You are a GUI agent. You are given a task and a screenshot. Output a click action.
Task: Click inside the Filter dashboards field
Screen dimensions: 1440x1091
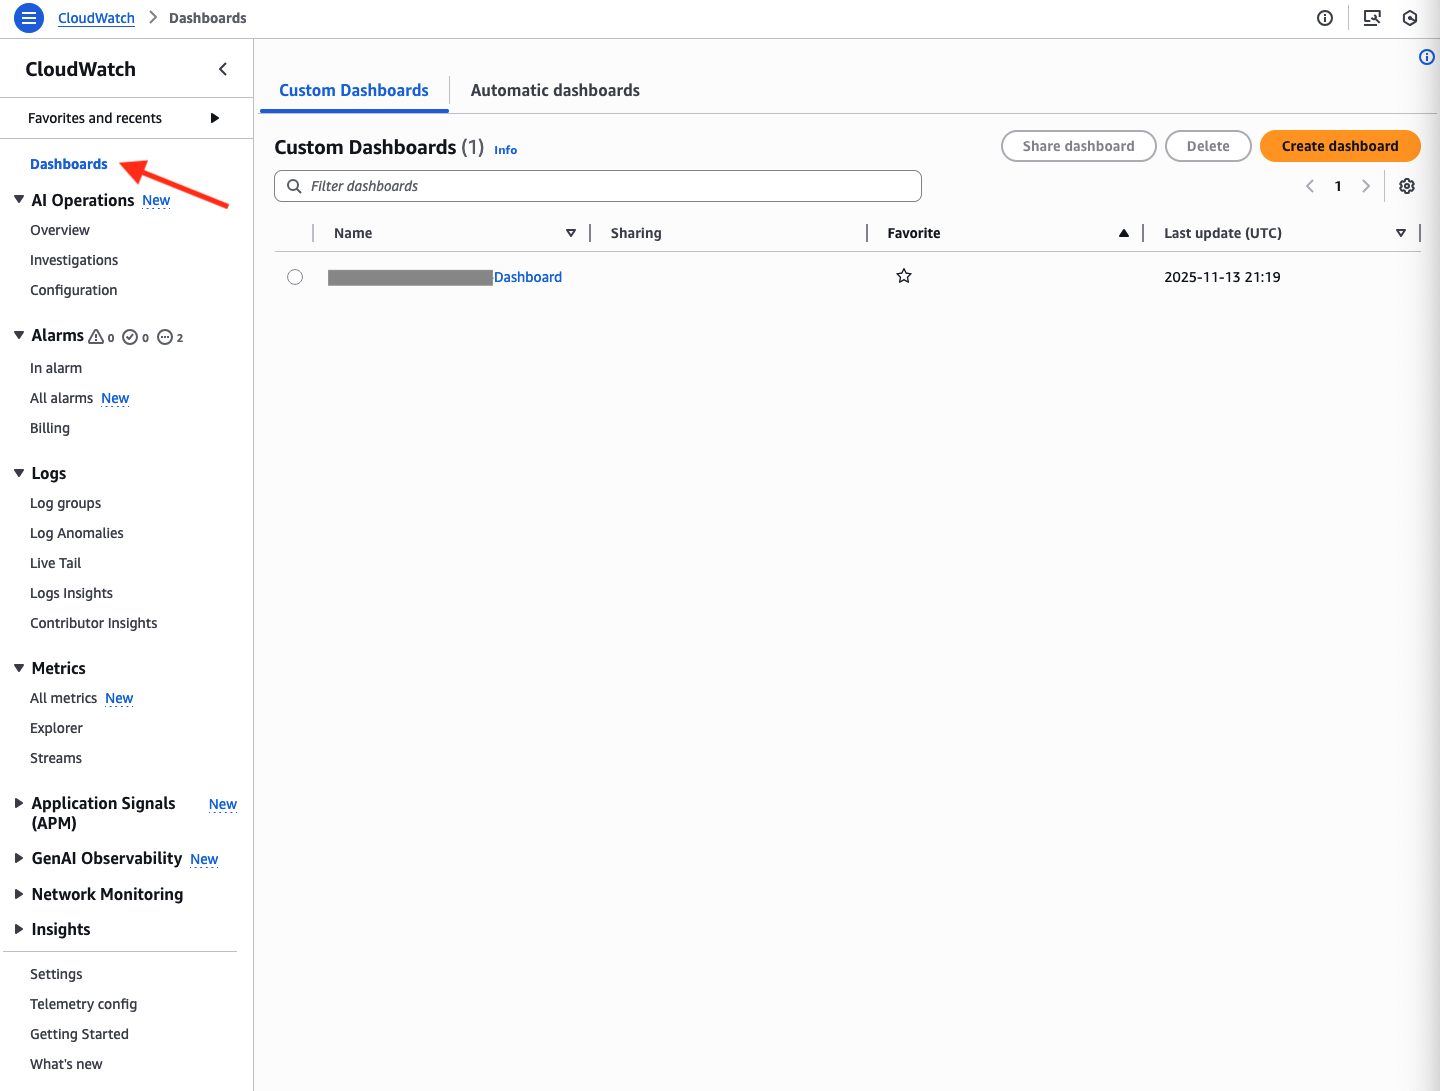coord(598,186)
